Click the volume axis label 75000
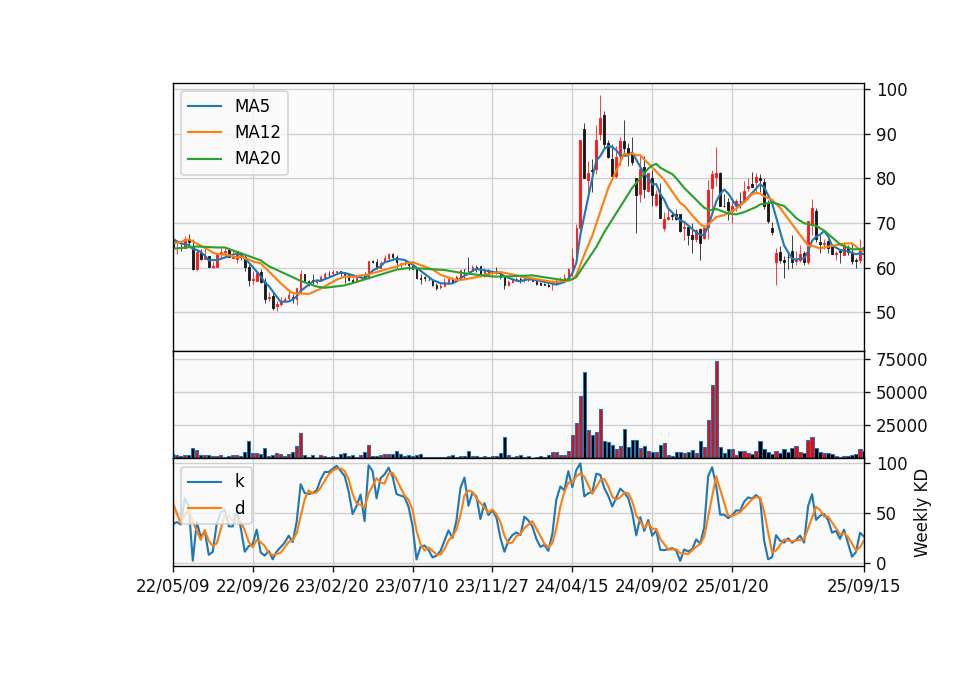The image size is (960, 690). point(902,360)
